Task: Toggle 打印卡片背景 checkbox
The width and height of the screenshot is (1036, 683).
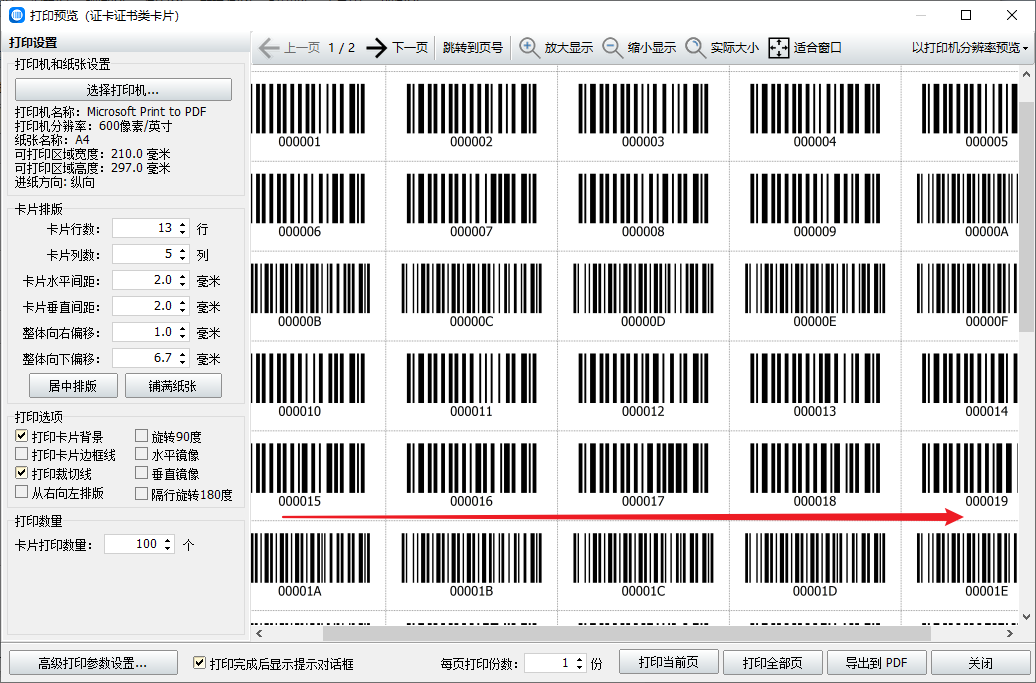Action: 21,436
